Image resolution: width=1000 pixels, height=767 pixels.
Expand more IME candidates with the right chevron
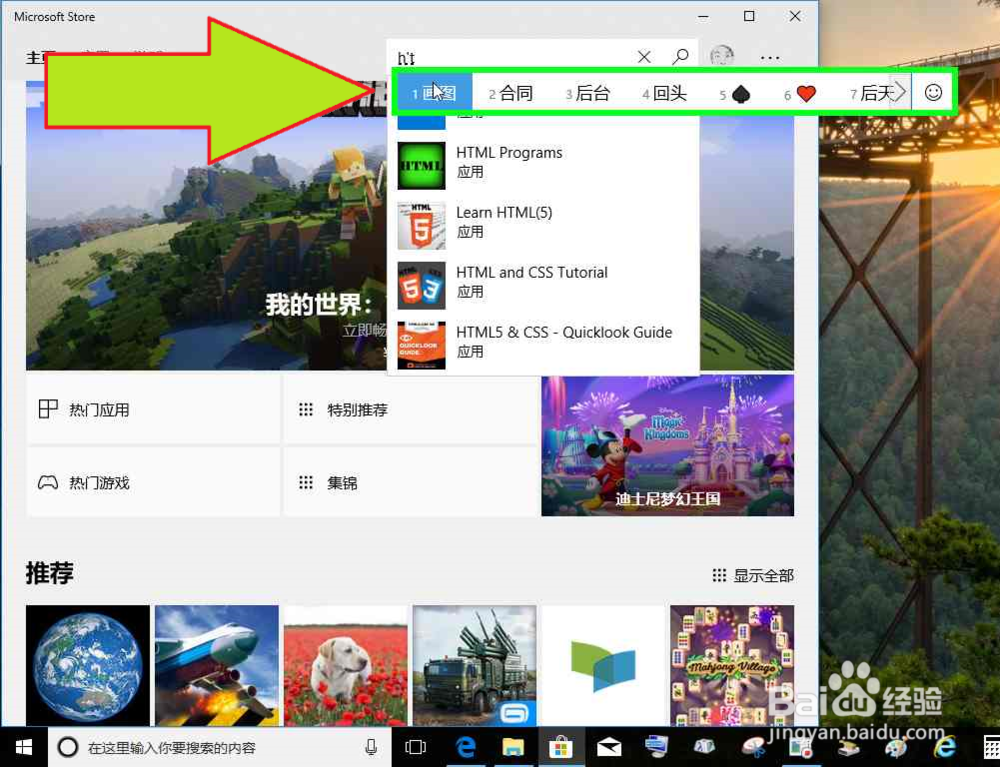tap(899, 92)
